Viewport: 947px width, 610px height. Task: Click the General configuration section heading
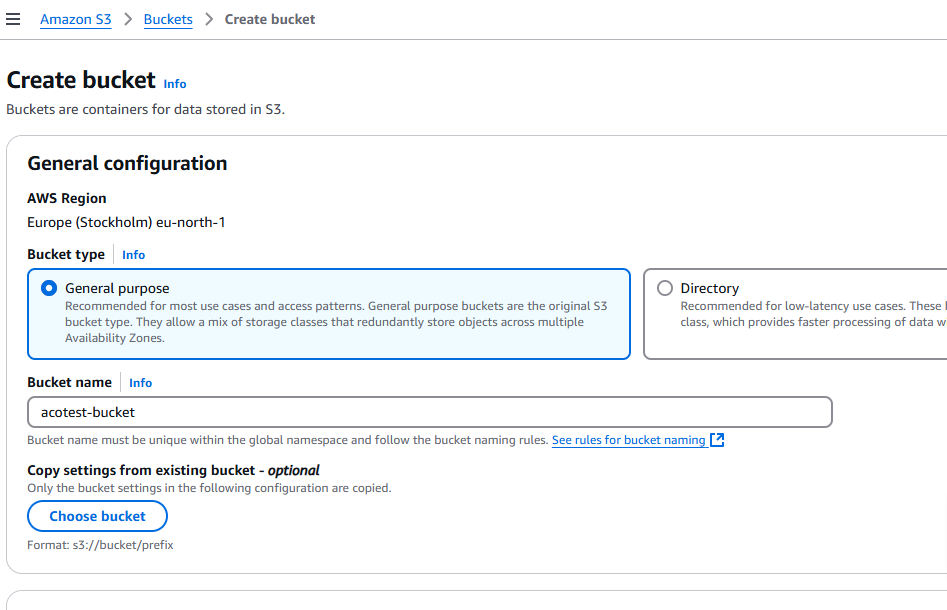click(127, 163)
